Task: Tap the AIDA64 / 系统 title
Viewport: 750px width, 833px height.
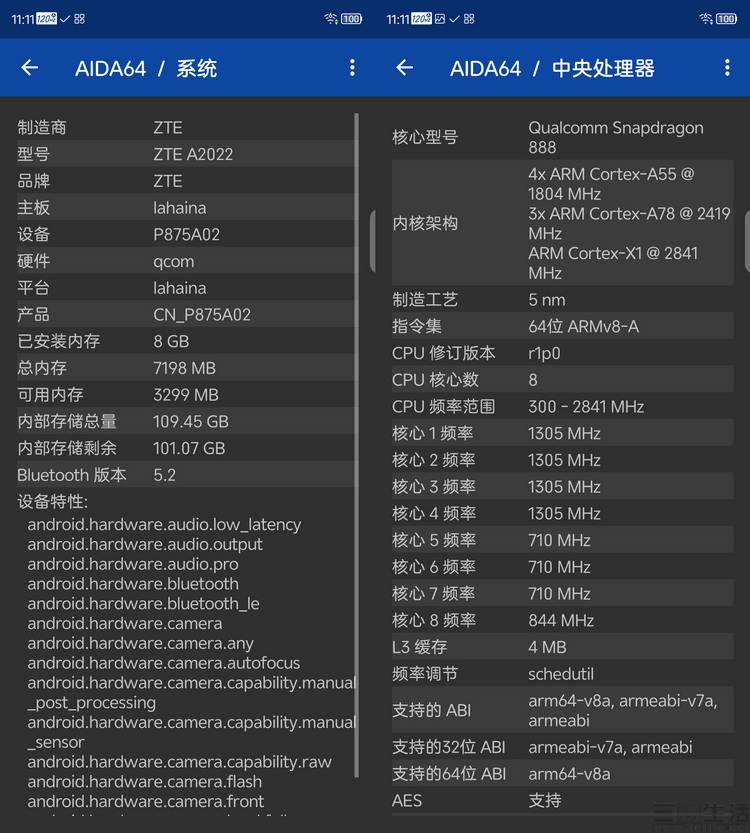Action: (x=146, y=69)
